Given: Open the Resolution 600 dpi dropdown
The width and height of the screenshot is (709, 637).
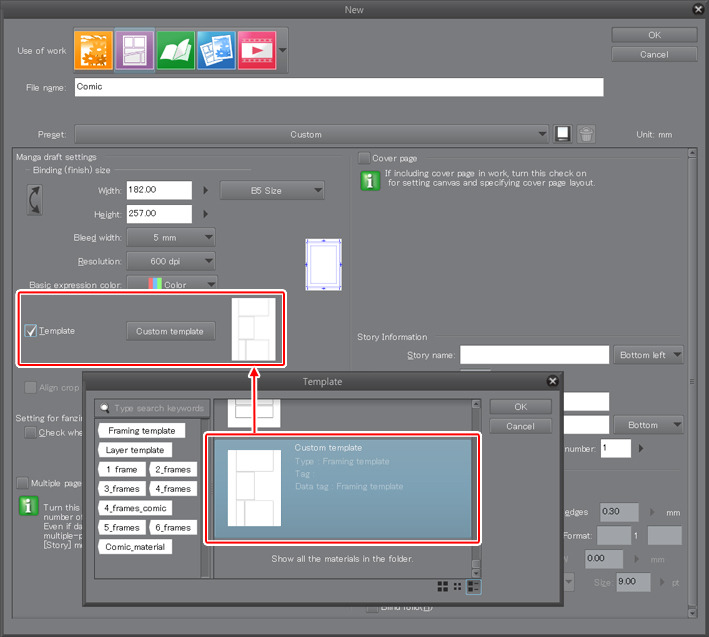Looking at the screenshot, I should [x=171, y=261].
